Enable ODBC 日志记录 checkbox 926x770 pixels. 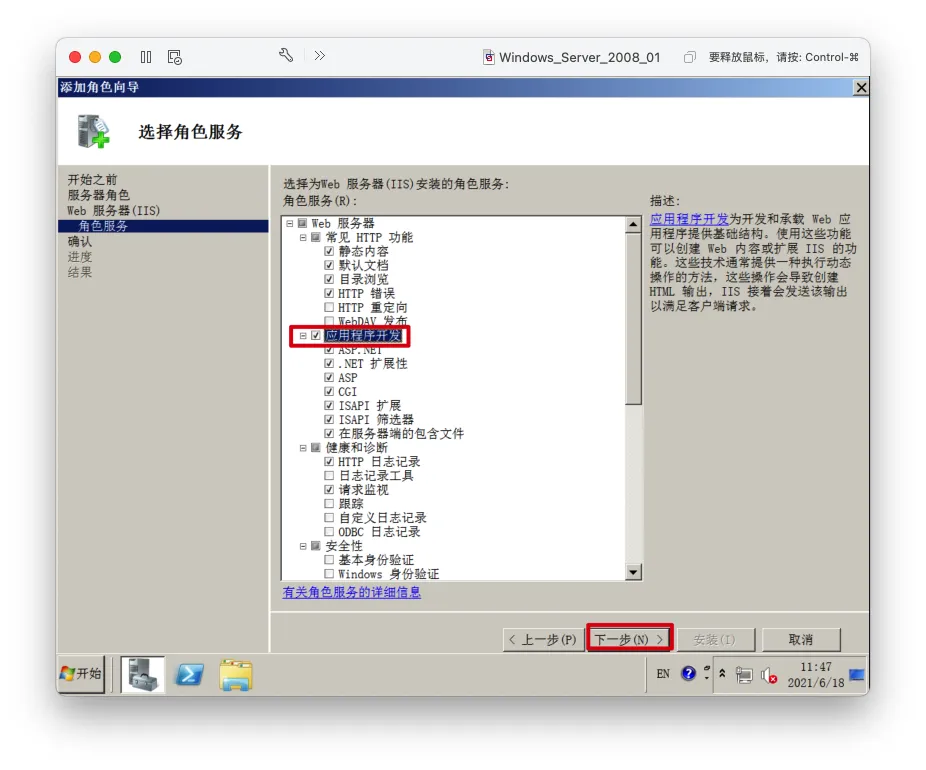pyautogui.click(x=329, y=531)
